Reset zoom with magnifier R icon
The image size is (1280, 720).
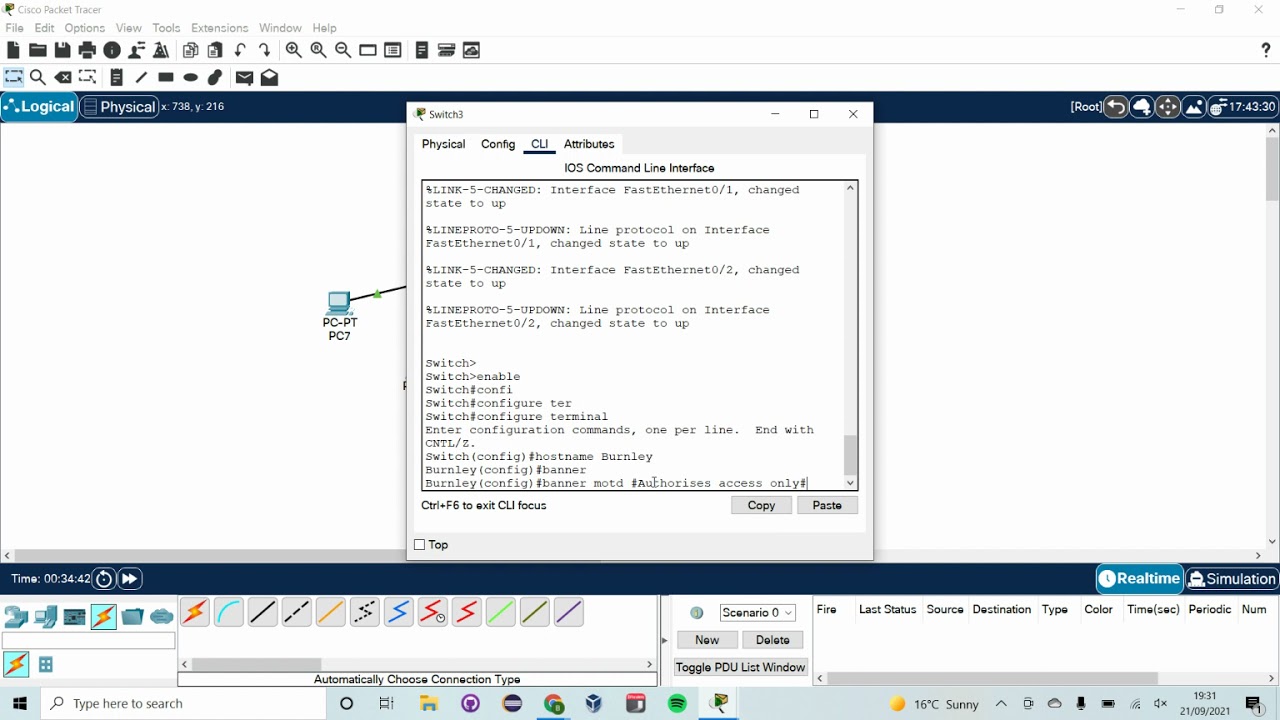click(x=319, y=50)
